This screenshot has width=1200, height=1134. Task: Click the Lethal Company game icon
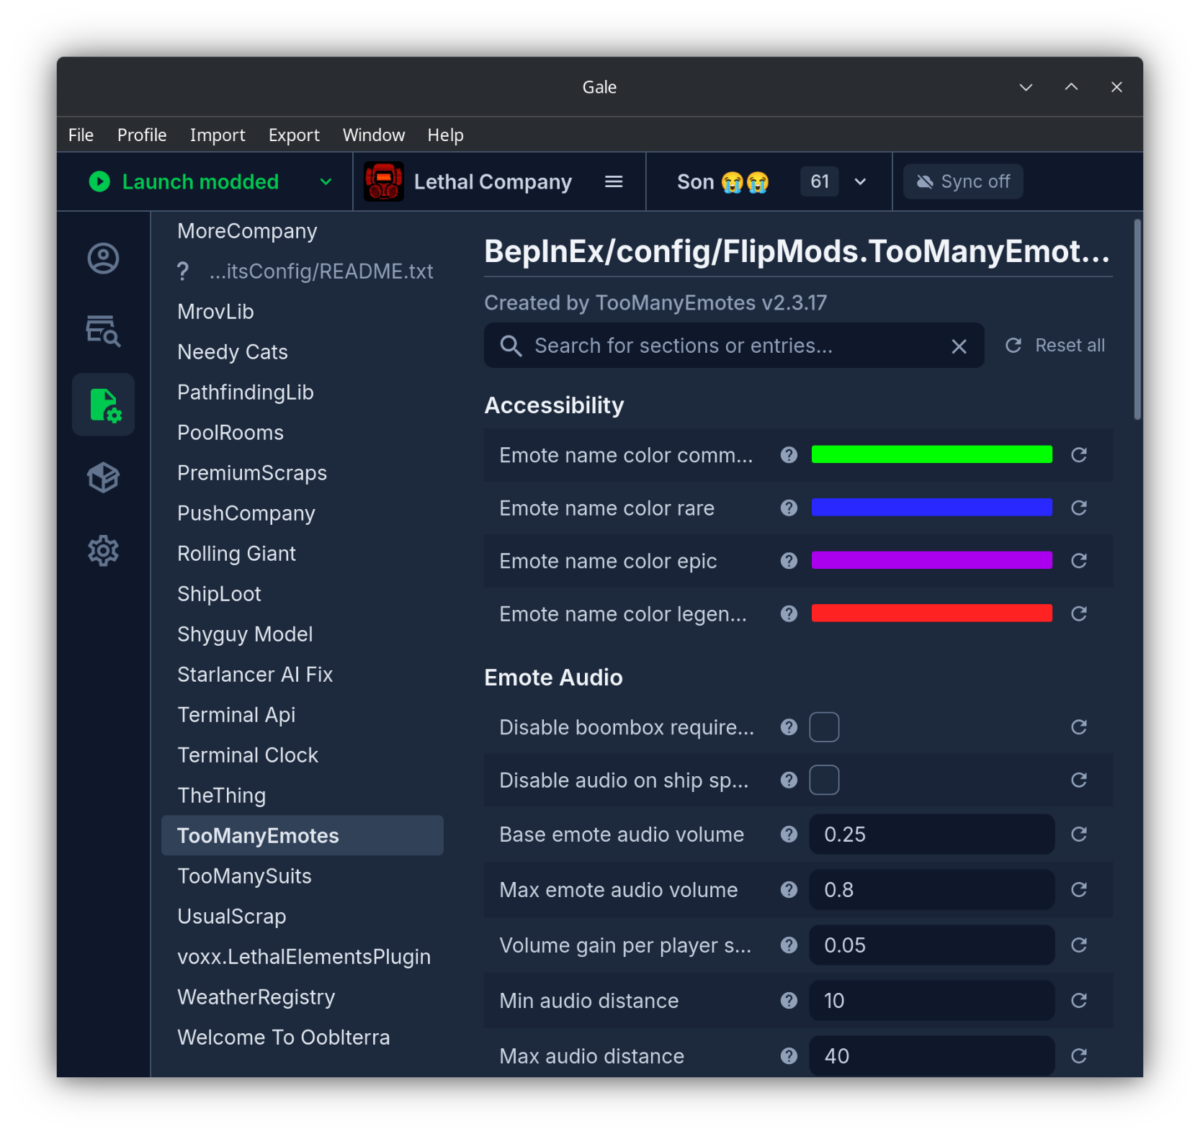click(x=384, y=182)
